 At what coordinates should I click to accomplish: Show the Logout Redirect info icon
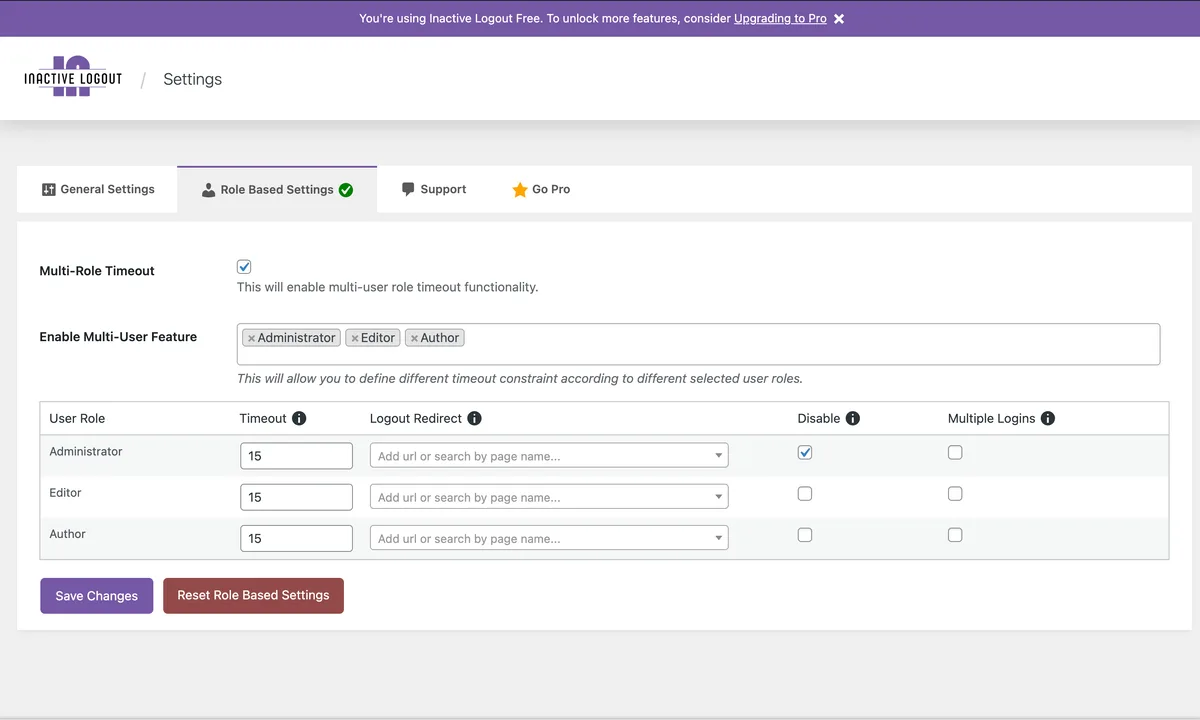474,418
